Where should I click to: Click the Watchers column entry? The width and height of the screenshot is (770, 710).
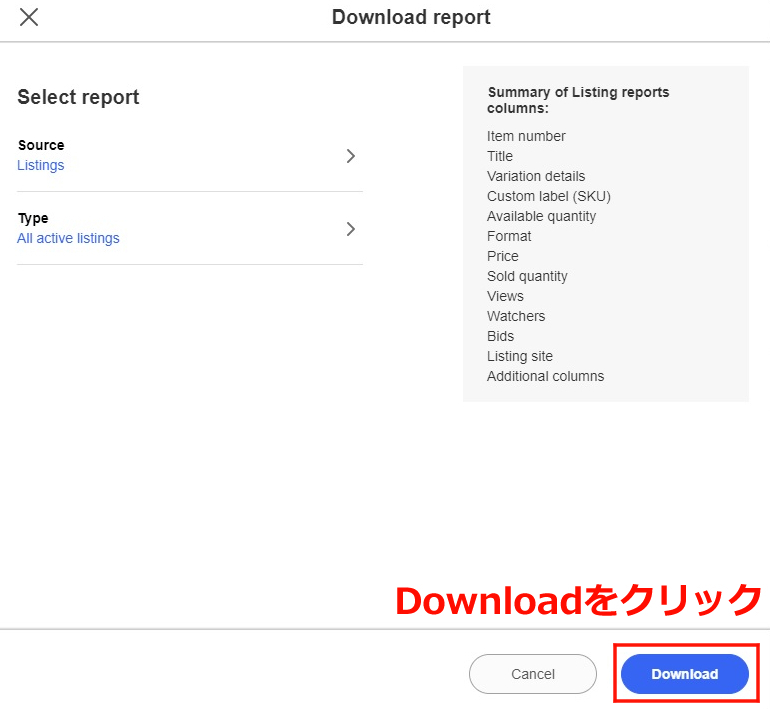[516, 316]
